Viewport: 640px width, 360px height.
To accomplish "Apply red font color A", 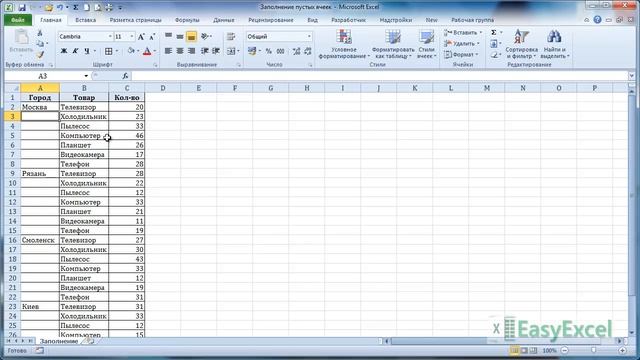I will pos(147,51).
